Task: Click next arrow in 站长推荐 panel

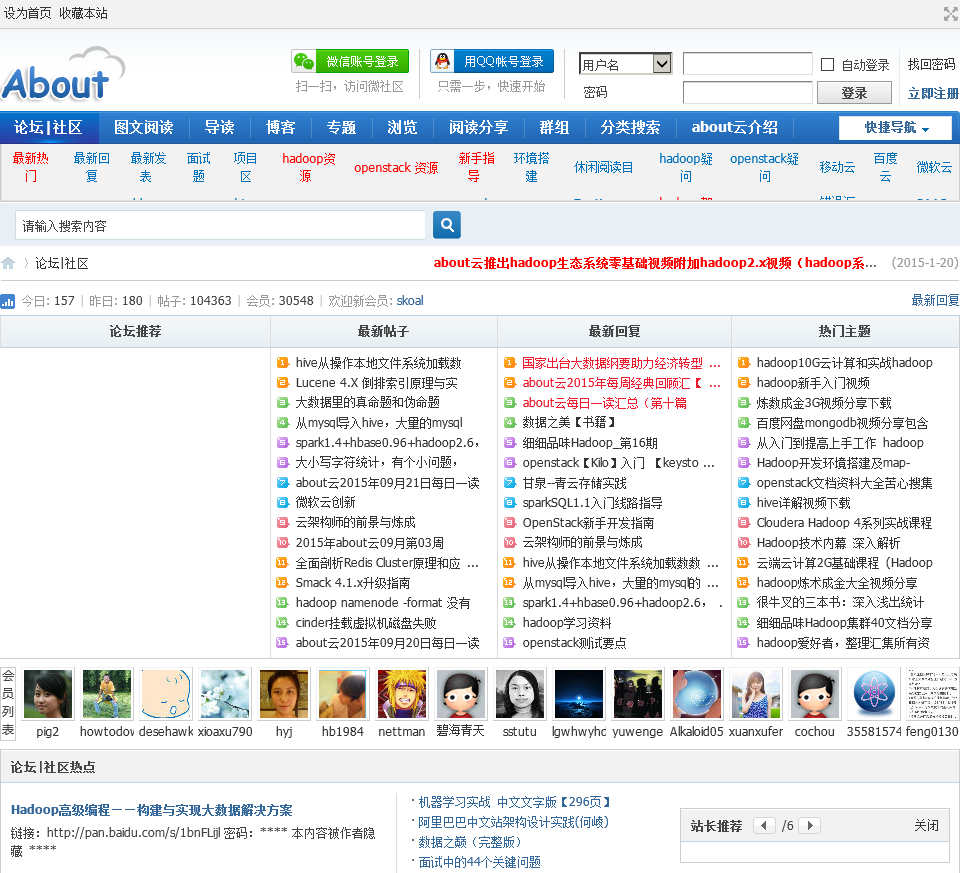Action: [x=810, y=825]
